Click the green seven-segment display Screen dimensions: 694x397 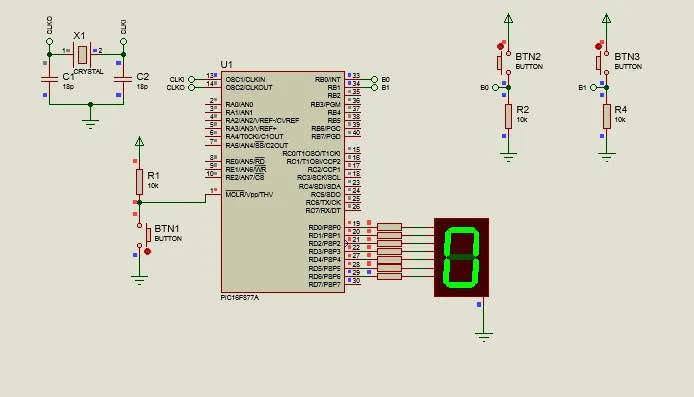click(x=462, y=257)
